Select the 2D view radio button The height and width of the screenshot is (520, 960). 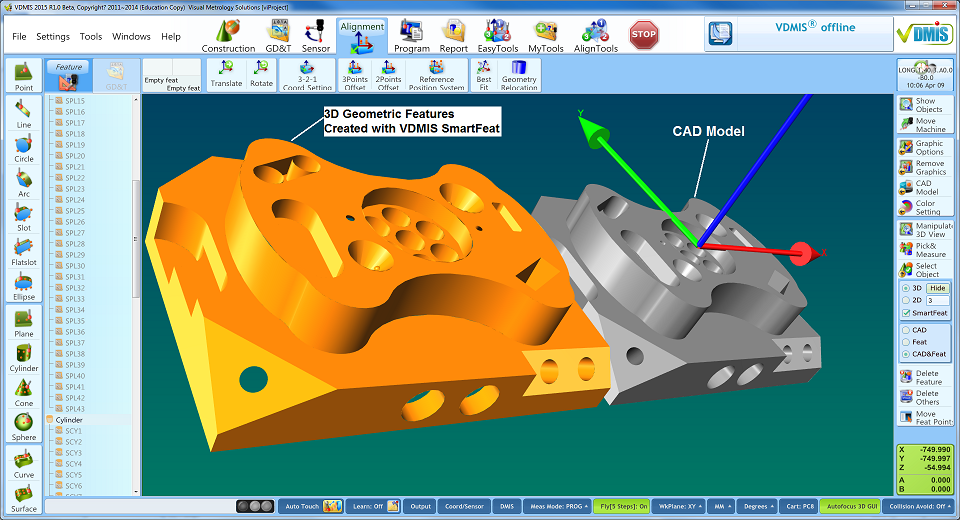pyautogui.click(x=906, y=300)
